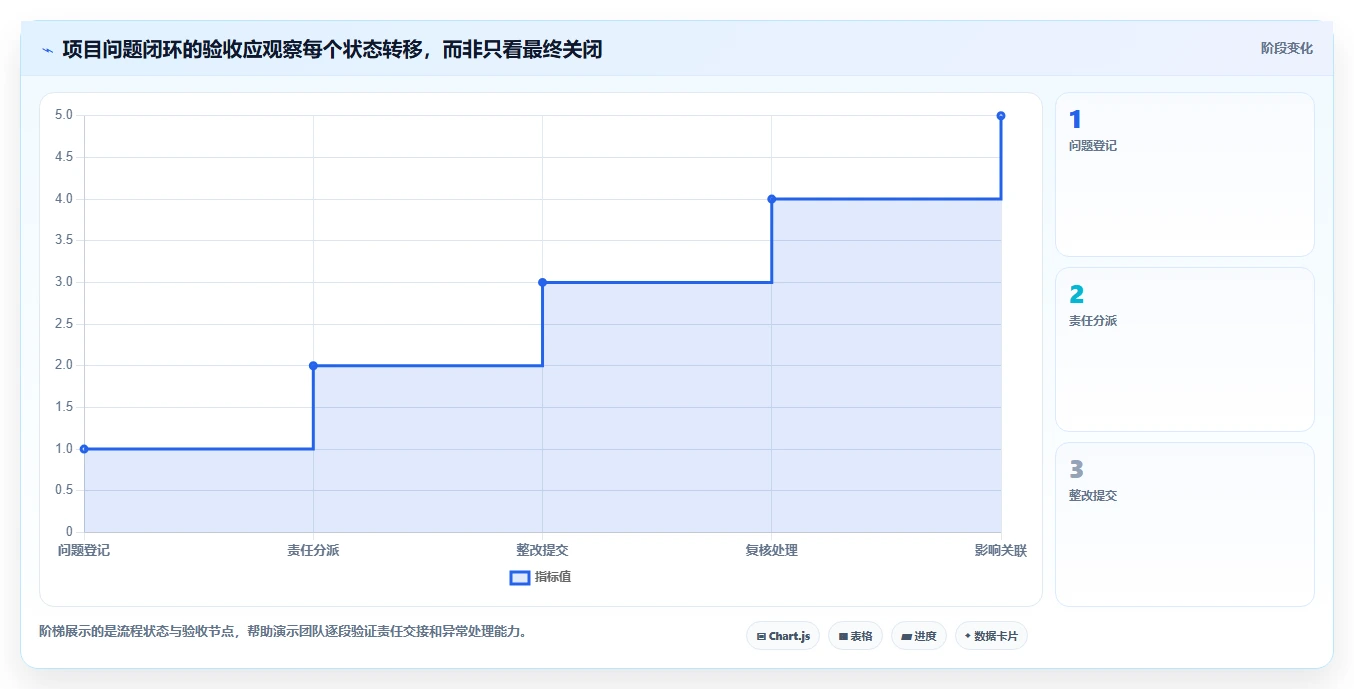The width and height of the screenshot is (1354, 689).
Task: Click the sparkle icon in 数据卡片 chip
Action: 968,636
